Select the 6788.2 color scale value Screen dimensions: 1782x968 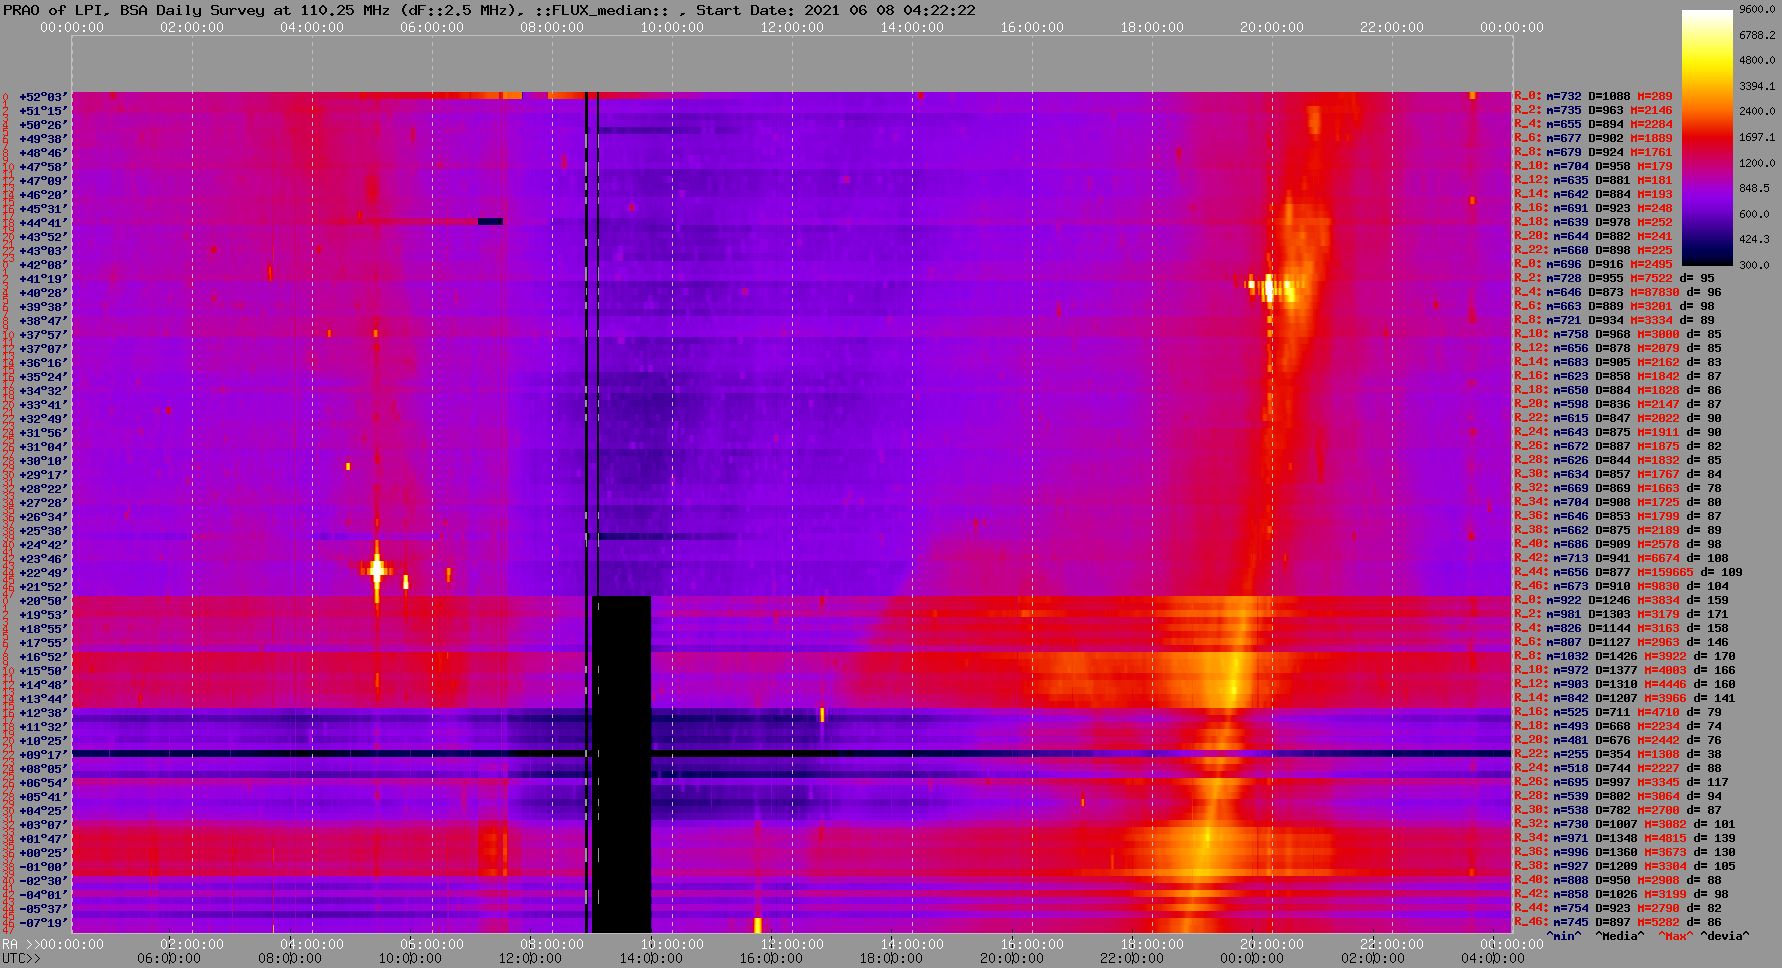(1757, 35)
